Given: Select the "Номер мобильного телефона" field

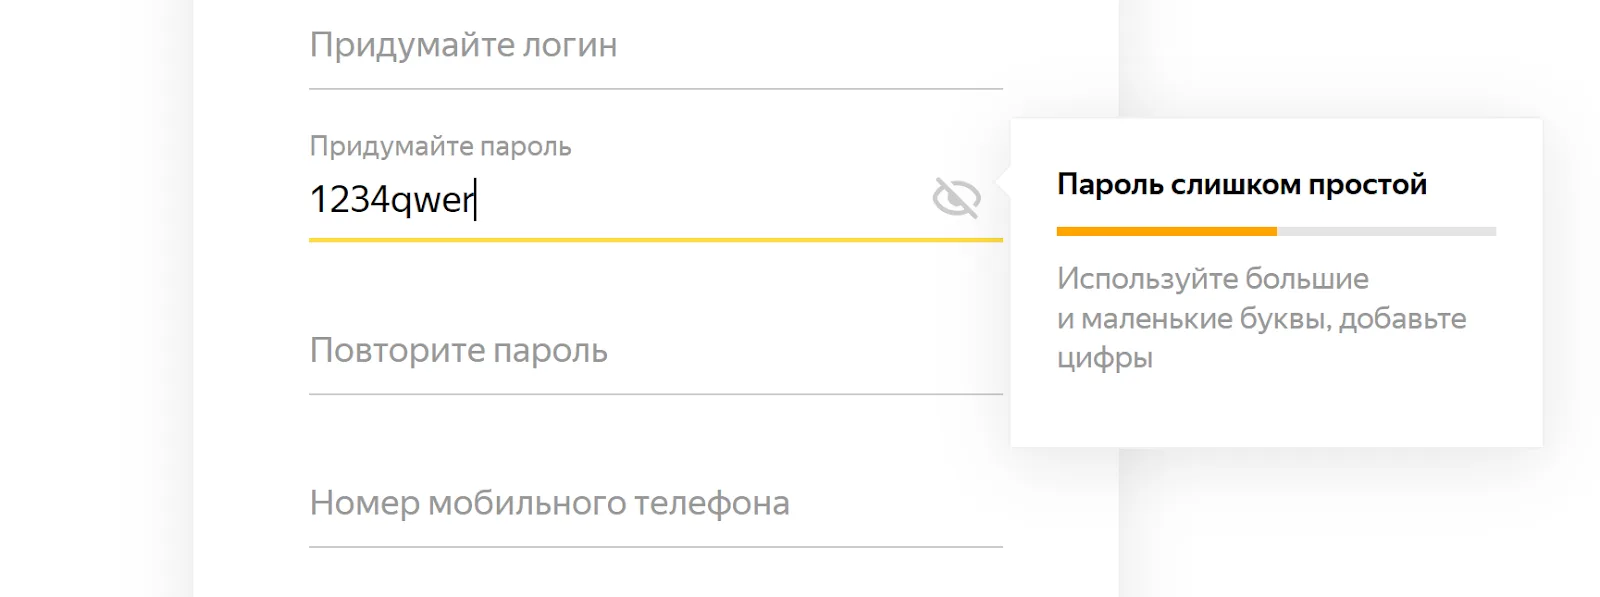Looking at the screenshot, I should [x=656, y=503].
